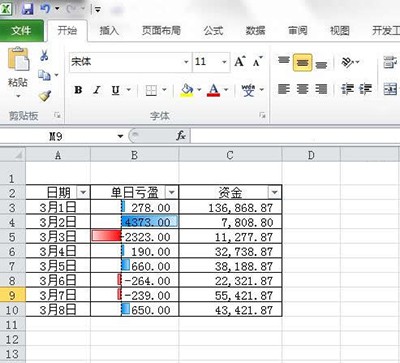Switch to the 插入 ribbon tab
The image size is (400, 363).
tap(109, 31)
